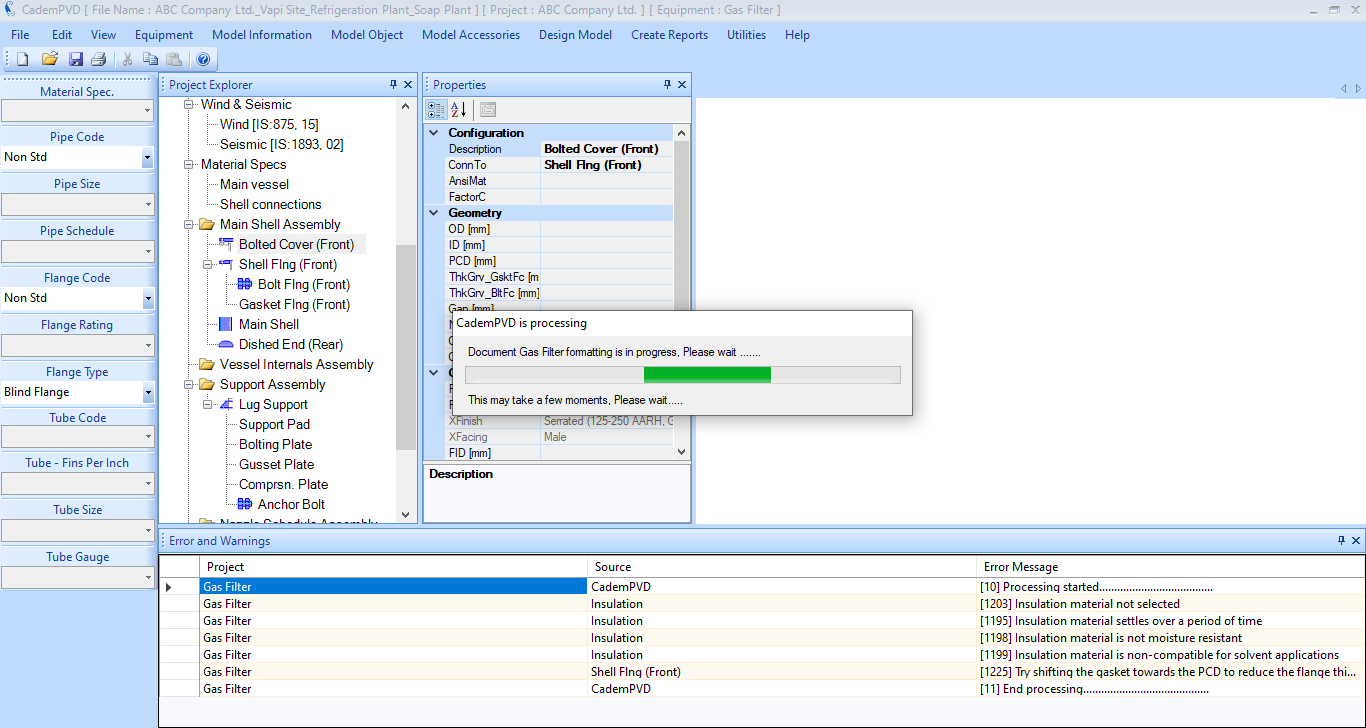Select Wind [IS:875, 15] in tree
The image size is (1366, 728).
pos(269,125)
